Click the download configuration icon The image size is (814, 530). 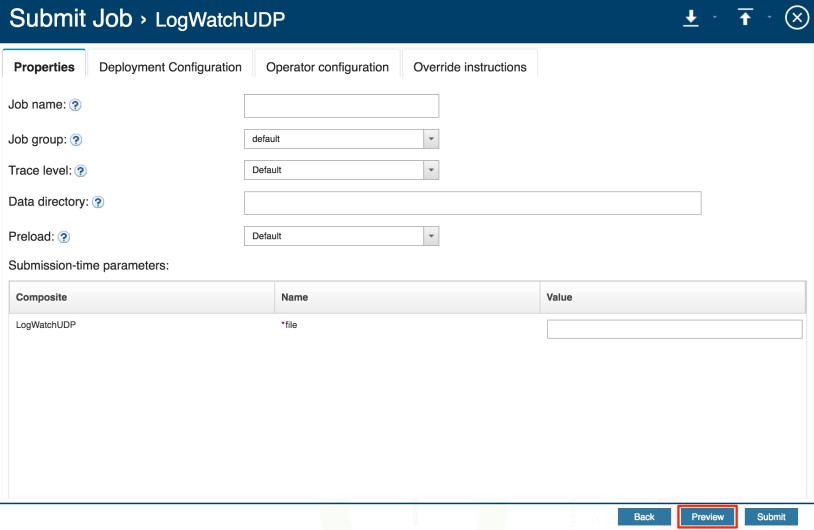coord(690,18)
